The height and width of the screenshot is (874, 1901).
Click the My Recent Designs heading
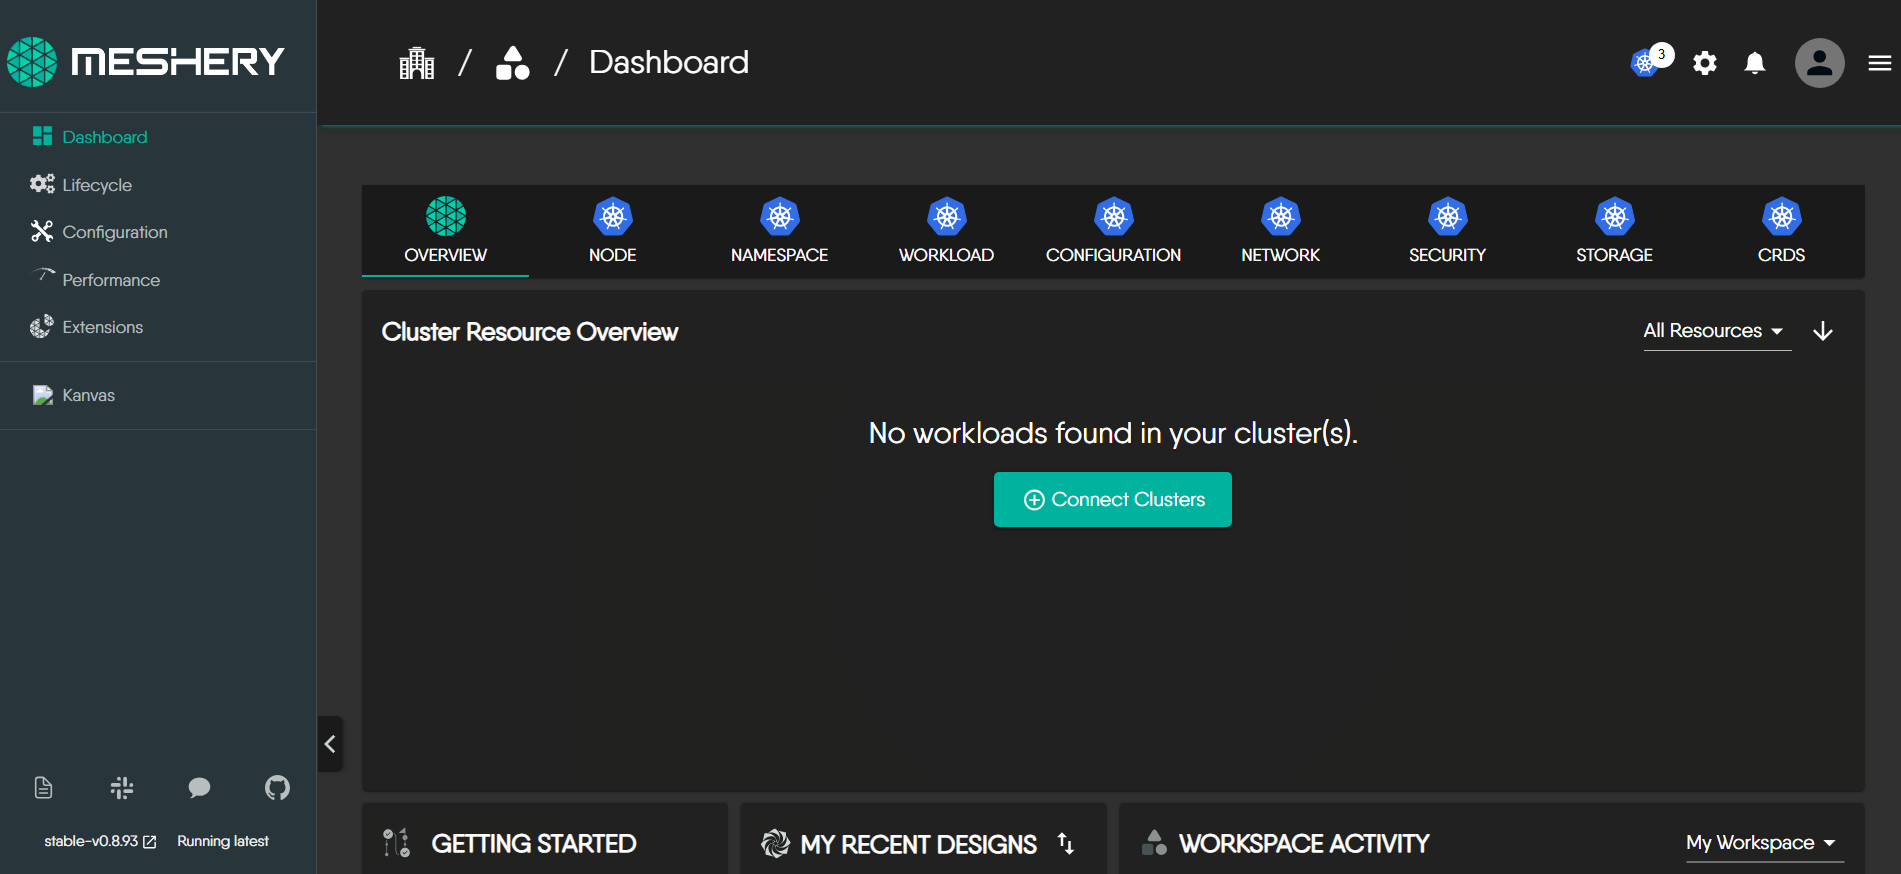coord(919,845)
